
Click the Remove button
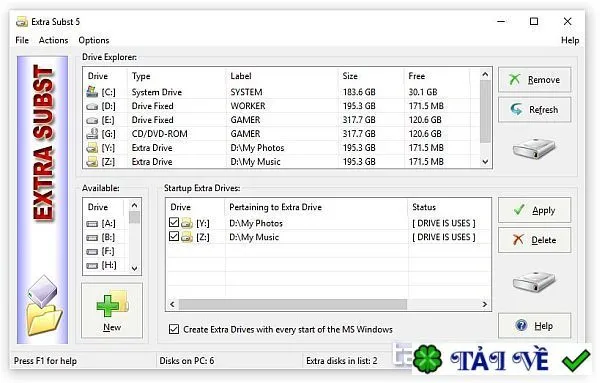(535, 80)
